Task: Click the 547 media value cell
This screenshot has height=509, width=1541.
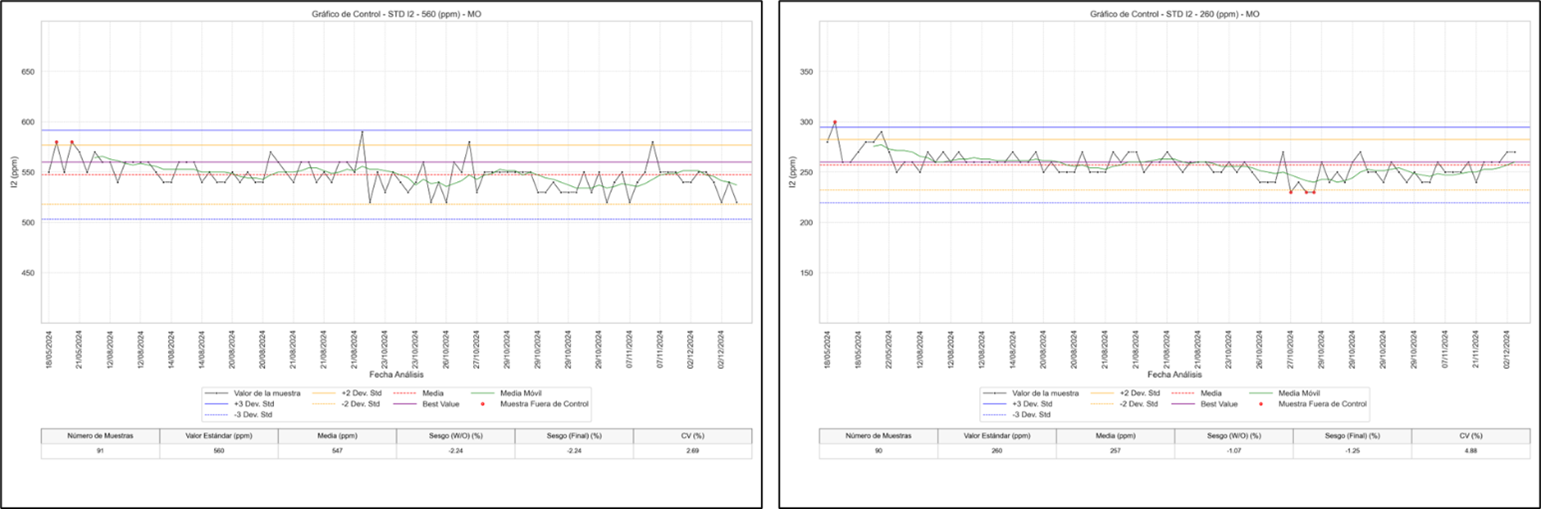Action: [337, 452]
